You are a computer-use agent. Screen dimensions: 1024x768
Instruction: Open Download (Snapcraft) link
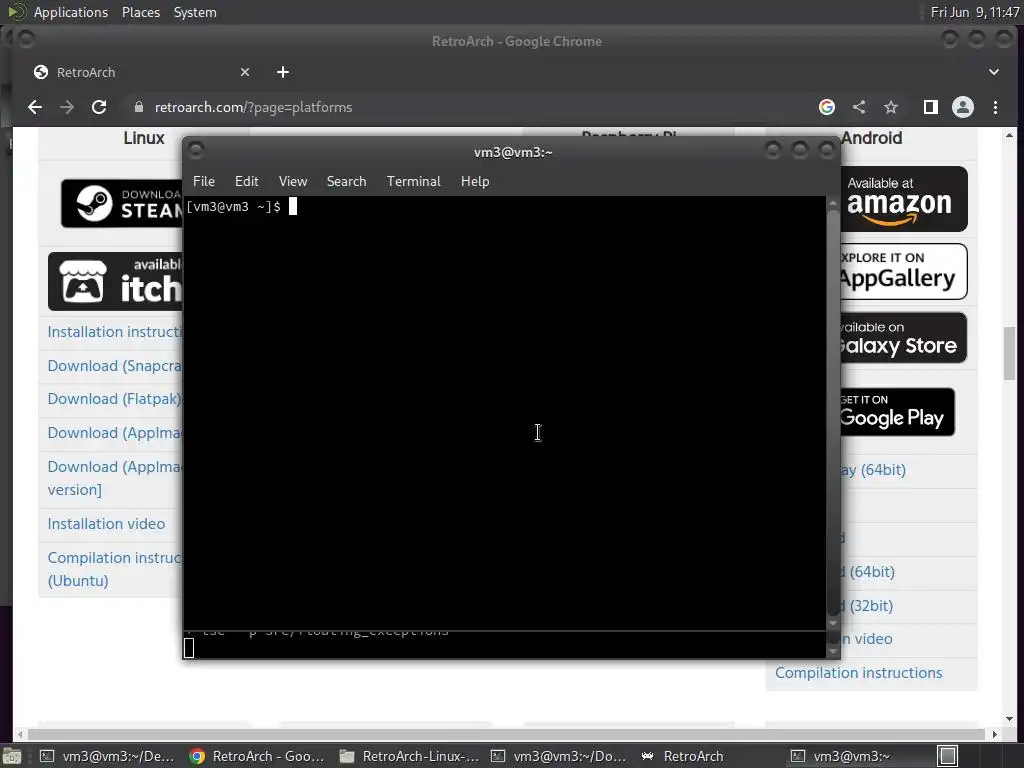tap(115, 366)
